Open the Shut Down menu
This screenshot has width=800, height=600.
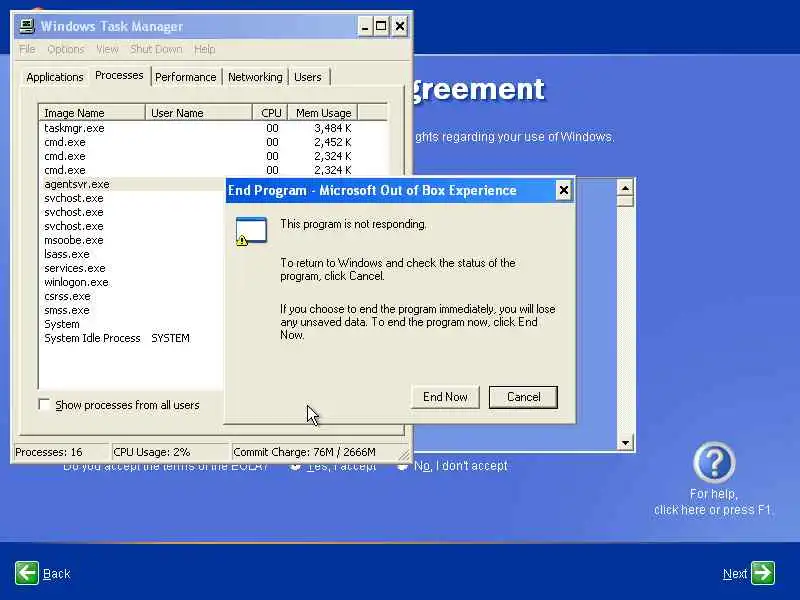coord(156,49)
